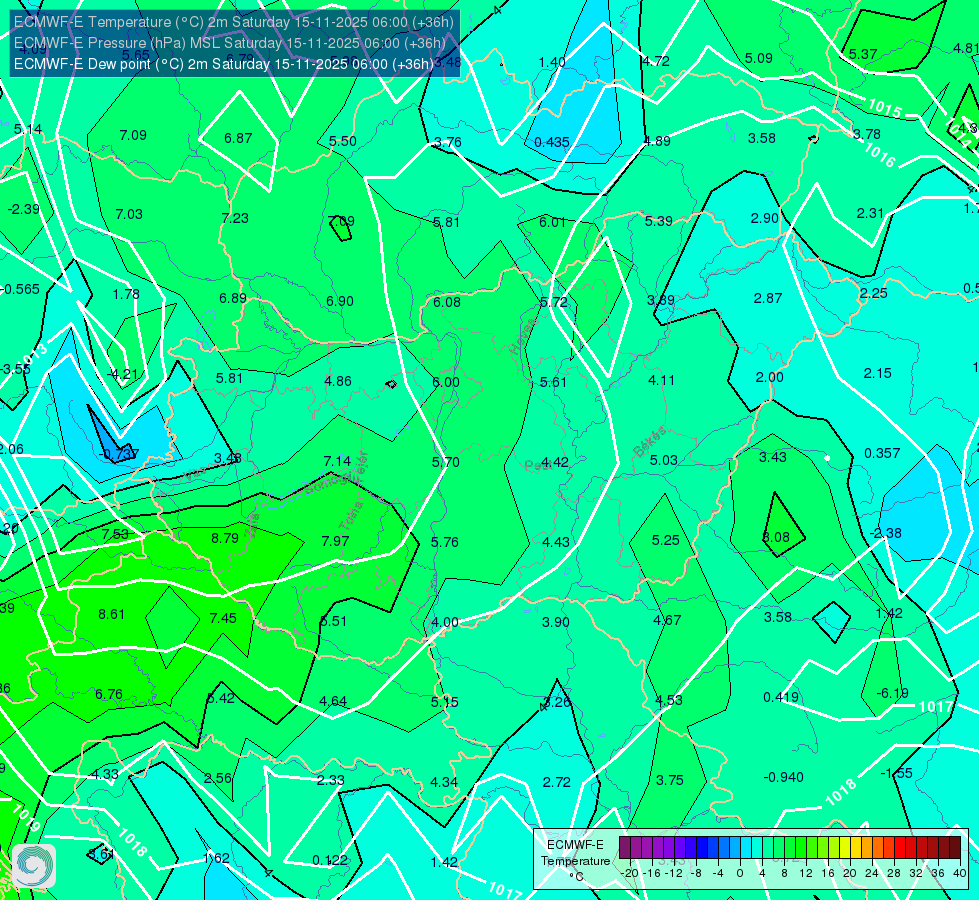Click the 1019 isobar label

coord(26,819)
